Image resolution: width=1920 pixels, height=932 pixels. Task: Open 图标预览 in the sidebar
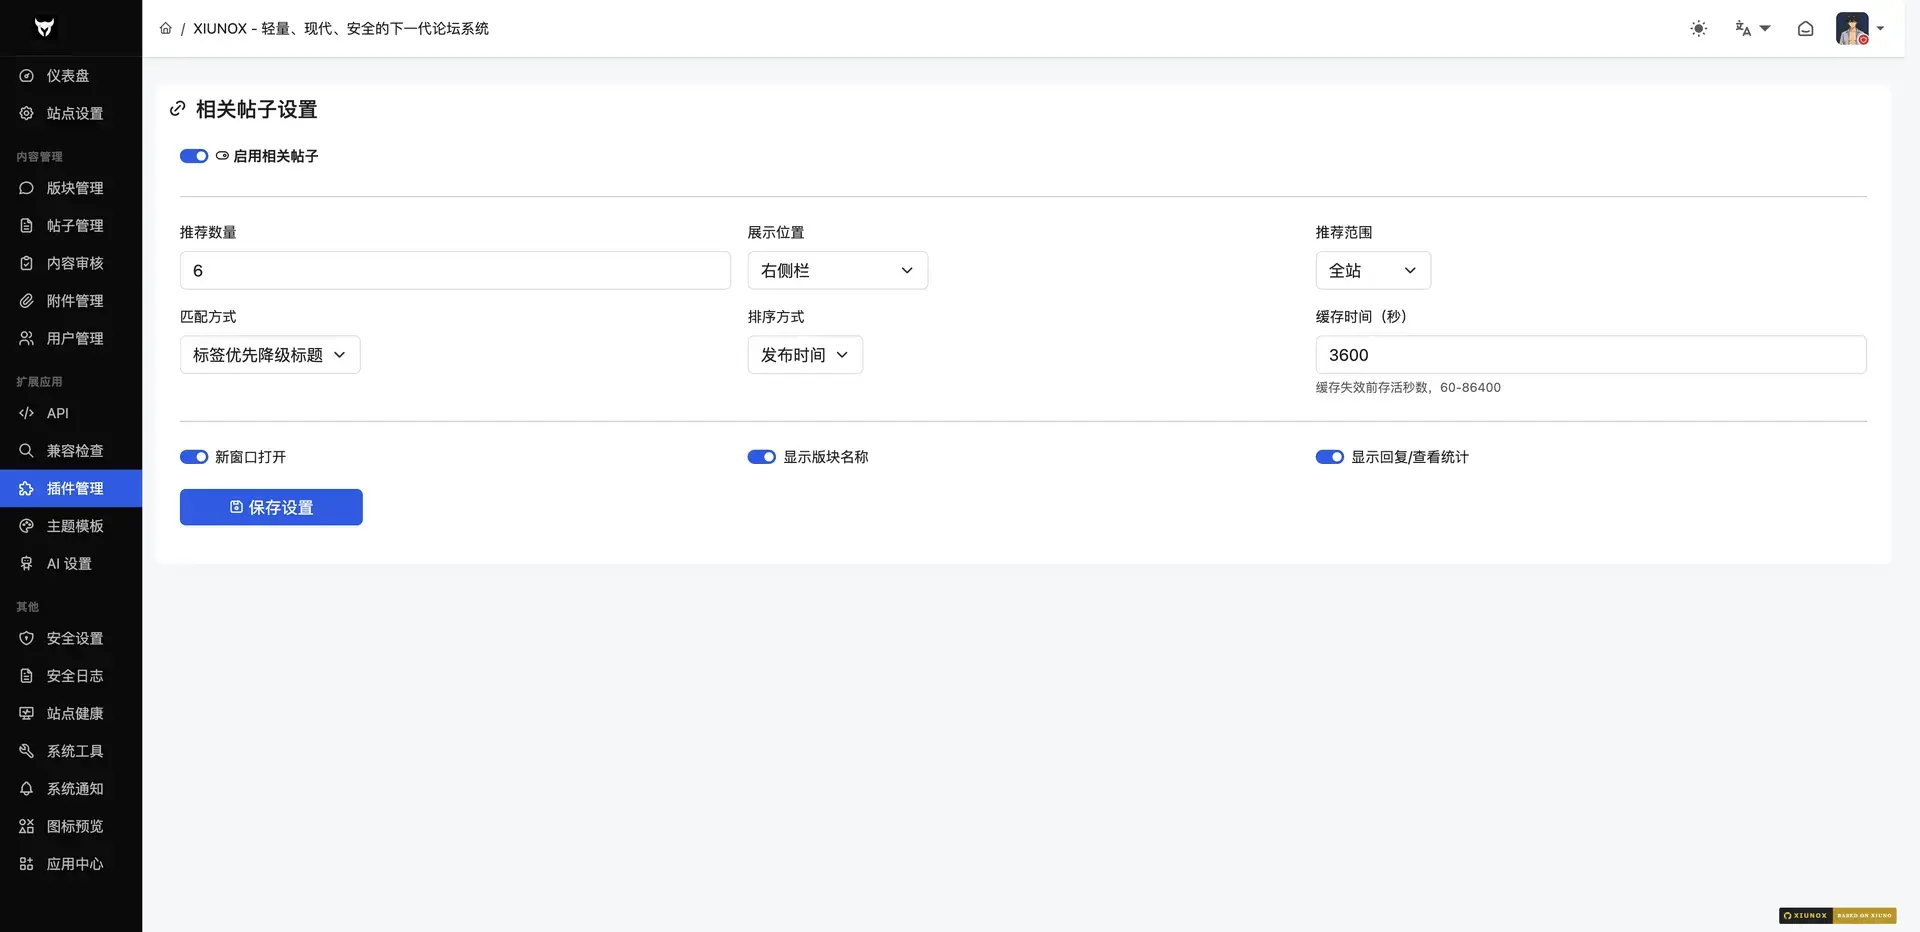tap(71, 826)
